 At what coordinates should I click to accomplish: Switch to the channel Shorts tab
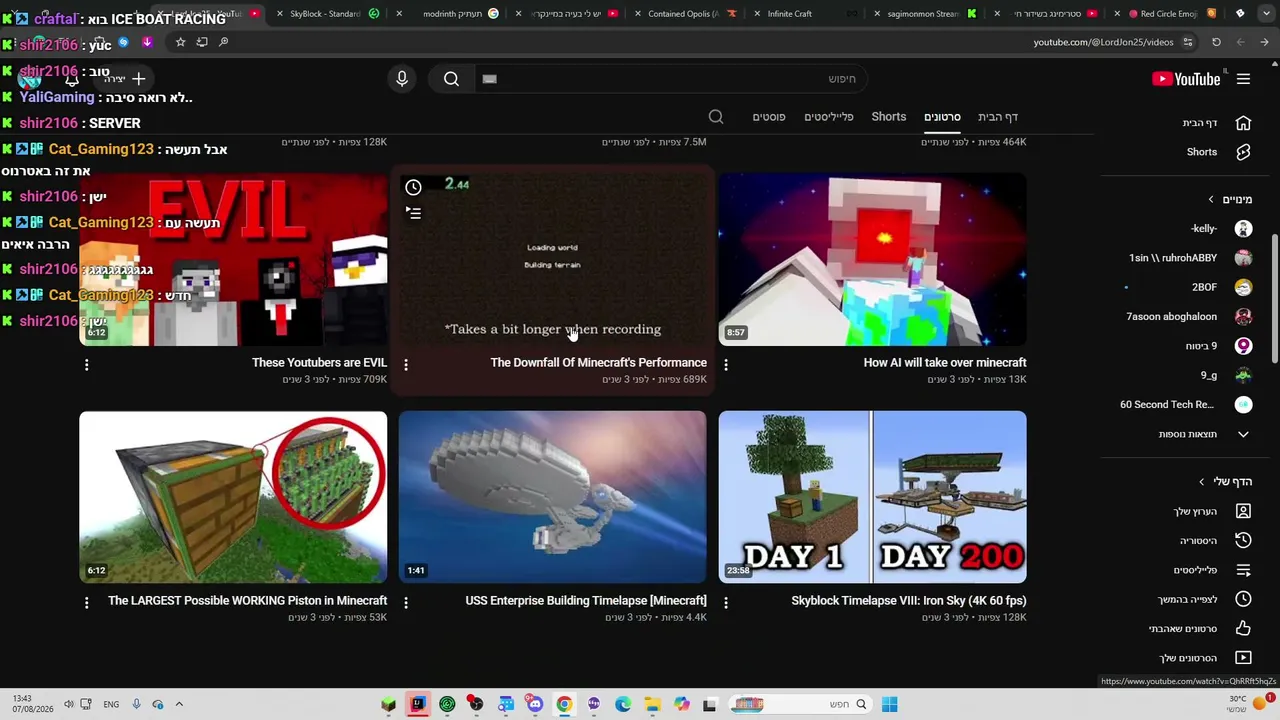point(889,117)
